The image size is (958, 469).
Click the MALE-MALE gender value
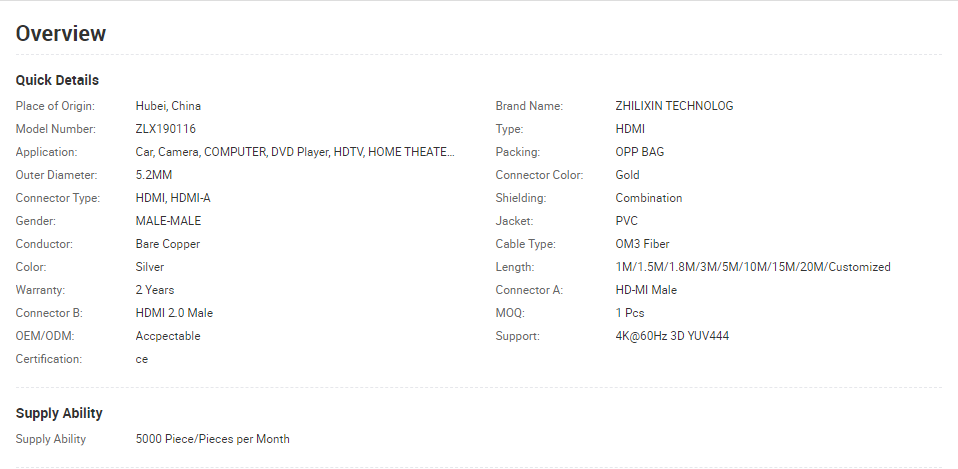tap(168, 221)
